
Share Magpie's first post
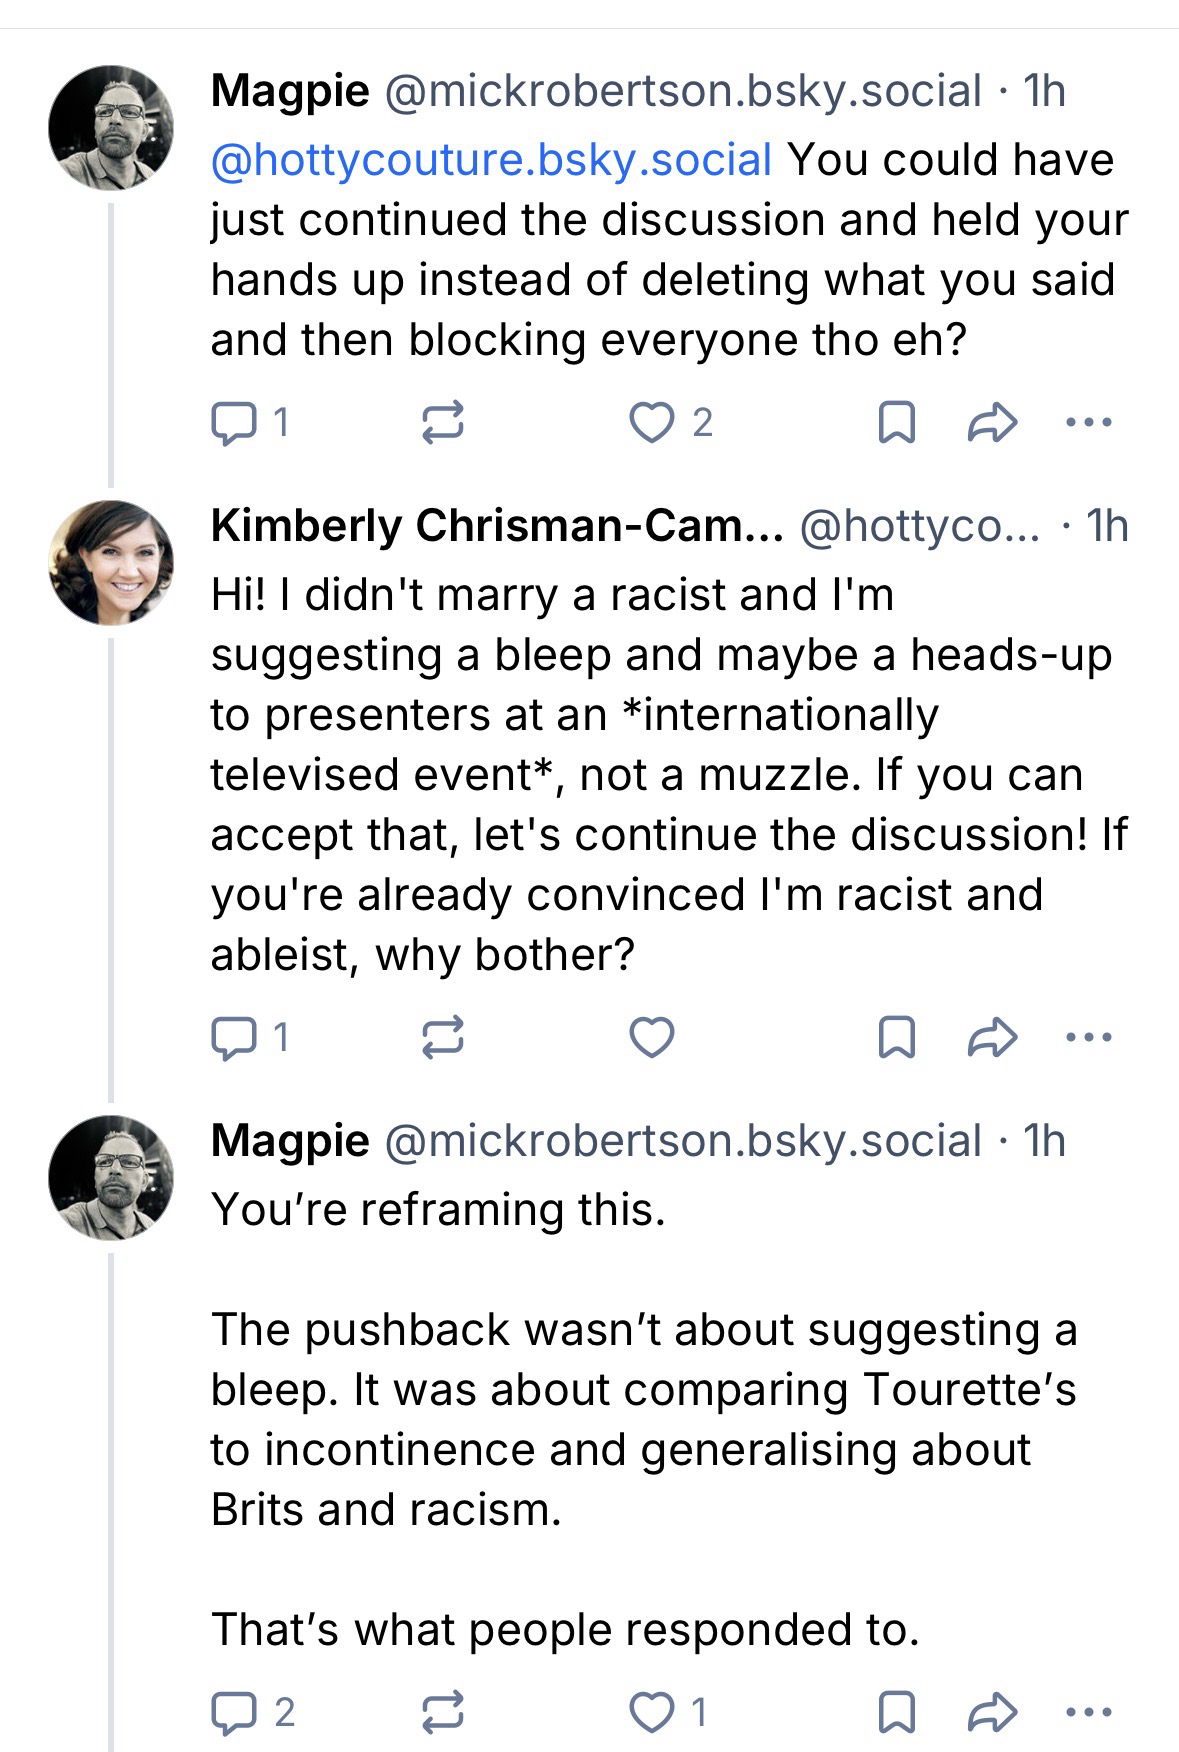(992, 423)
